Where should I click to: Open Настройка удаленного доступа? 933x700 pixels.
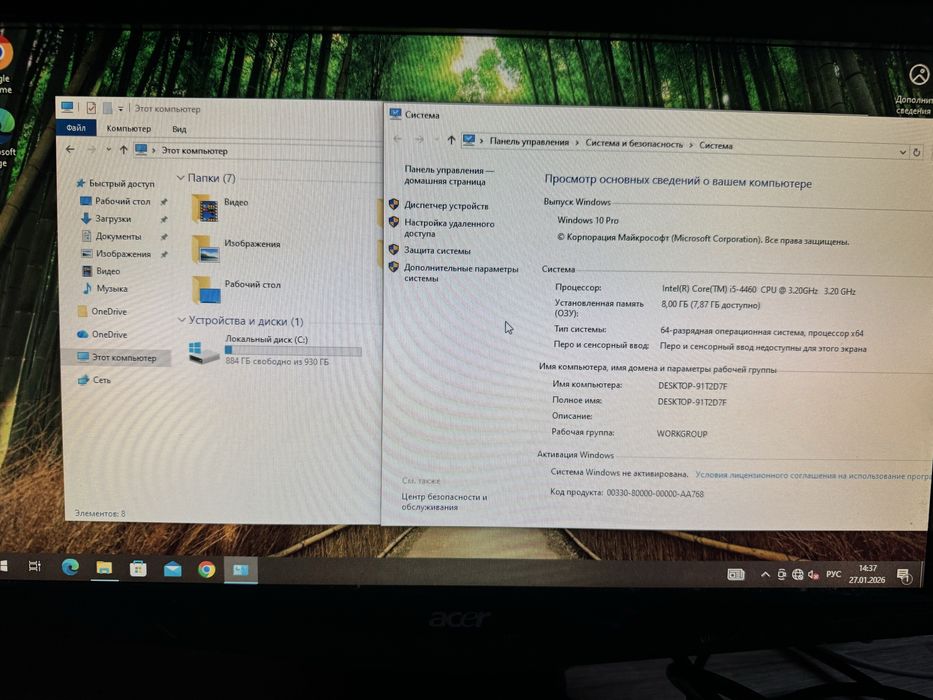coord(449,229)
